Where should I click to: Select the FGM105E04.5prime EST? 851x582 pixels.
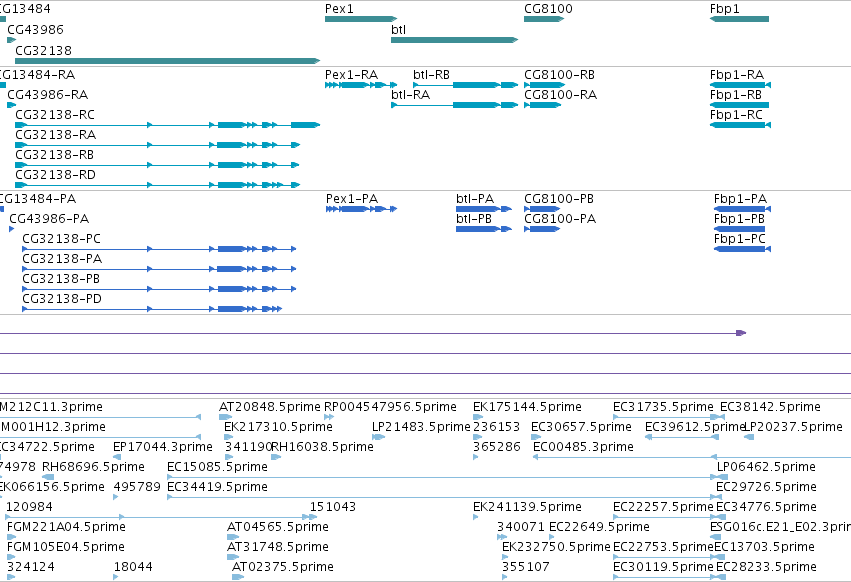11,558
